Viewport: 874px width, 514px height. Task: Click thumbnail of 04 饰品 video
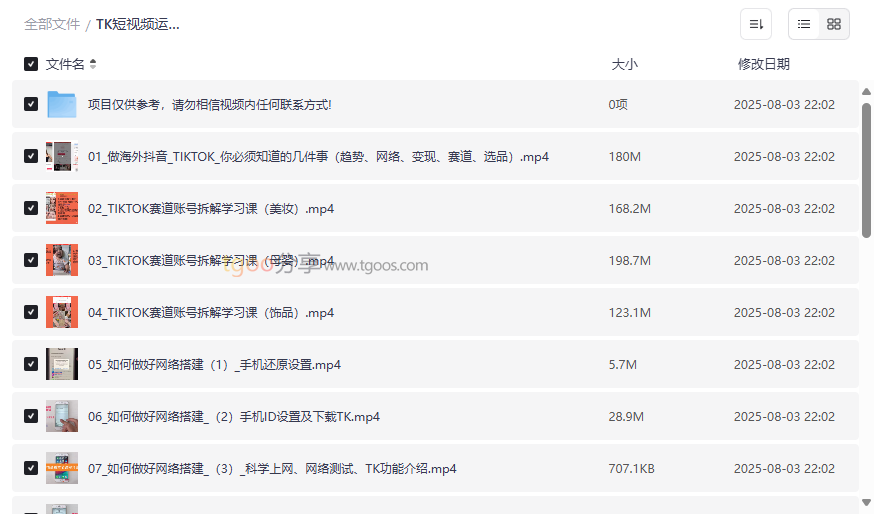[62, 313]
